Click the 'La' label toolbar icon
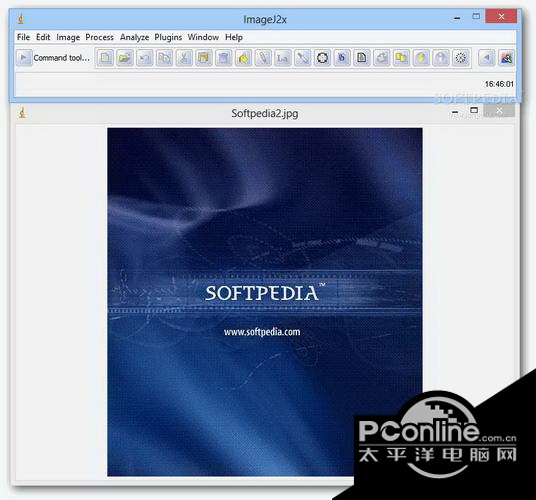Image resolution: width=536 pixels, height=500 pixels. pyautogui.click(x=283, y=58)
